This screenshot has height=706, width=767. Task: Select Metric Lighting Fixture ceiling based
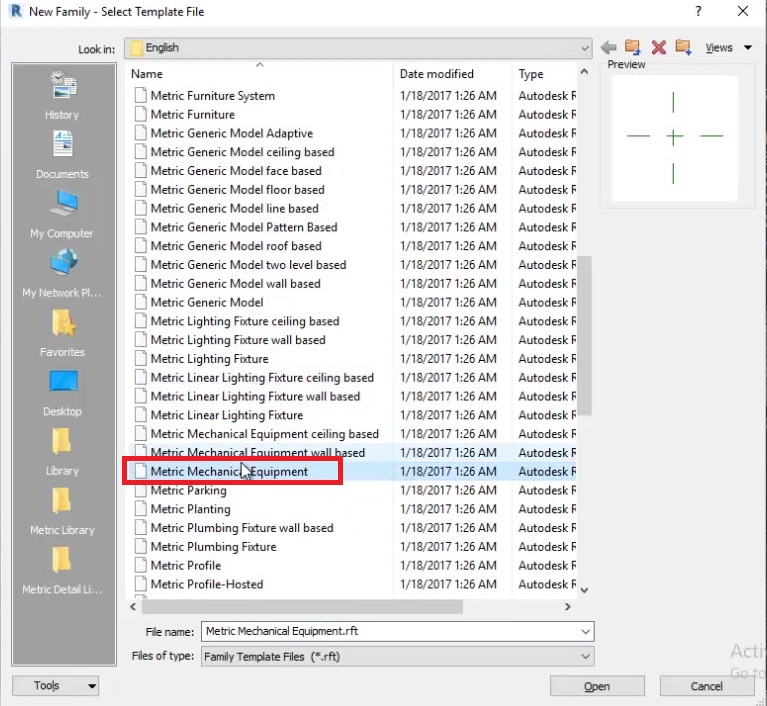245,321
